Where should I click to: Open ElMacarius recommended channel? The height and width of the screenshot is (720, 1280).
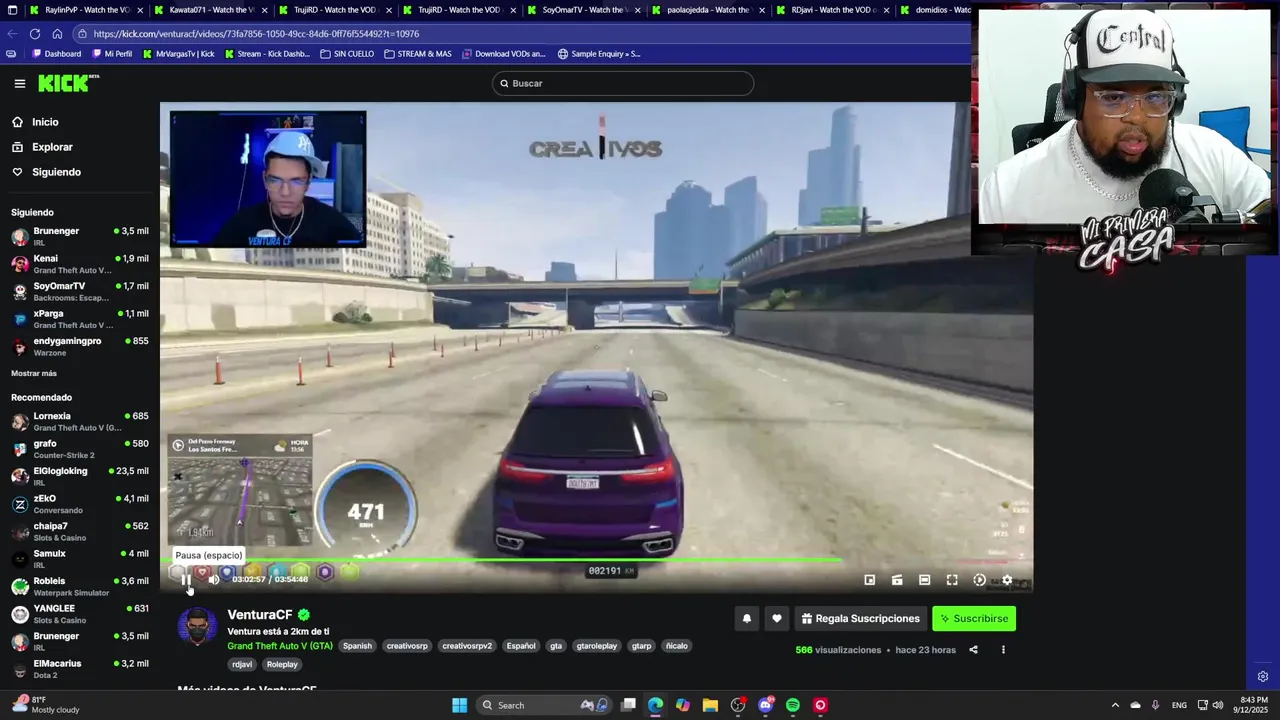(80, 669)
